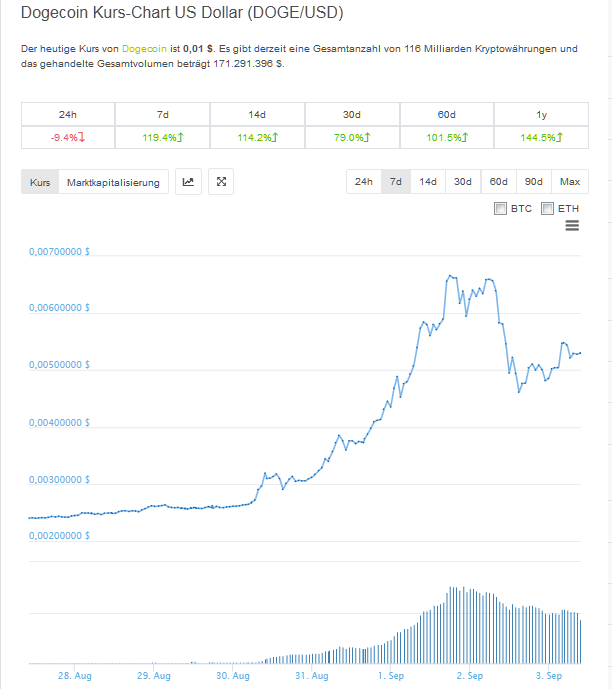
Task: Enable the BTC comparison checkbox
Action: pos(500,208)
